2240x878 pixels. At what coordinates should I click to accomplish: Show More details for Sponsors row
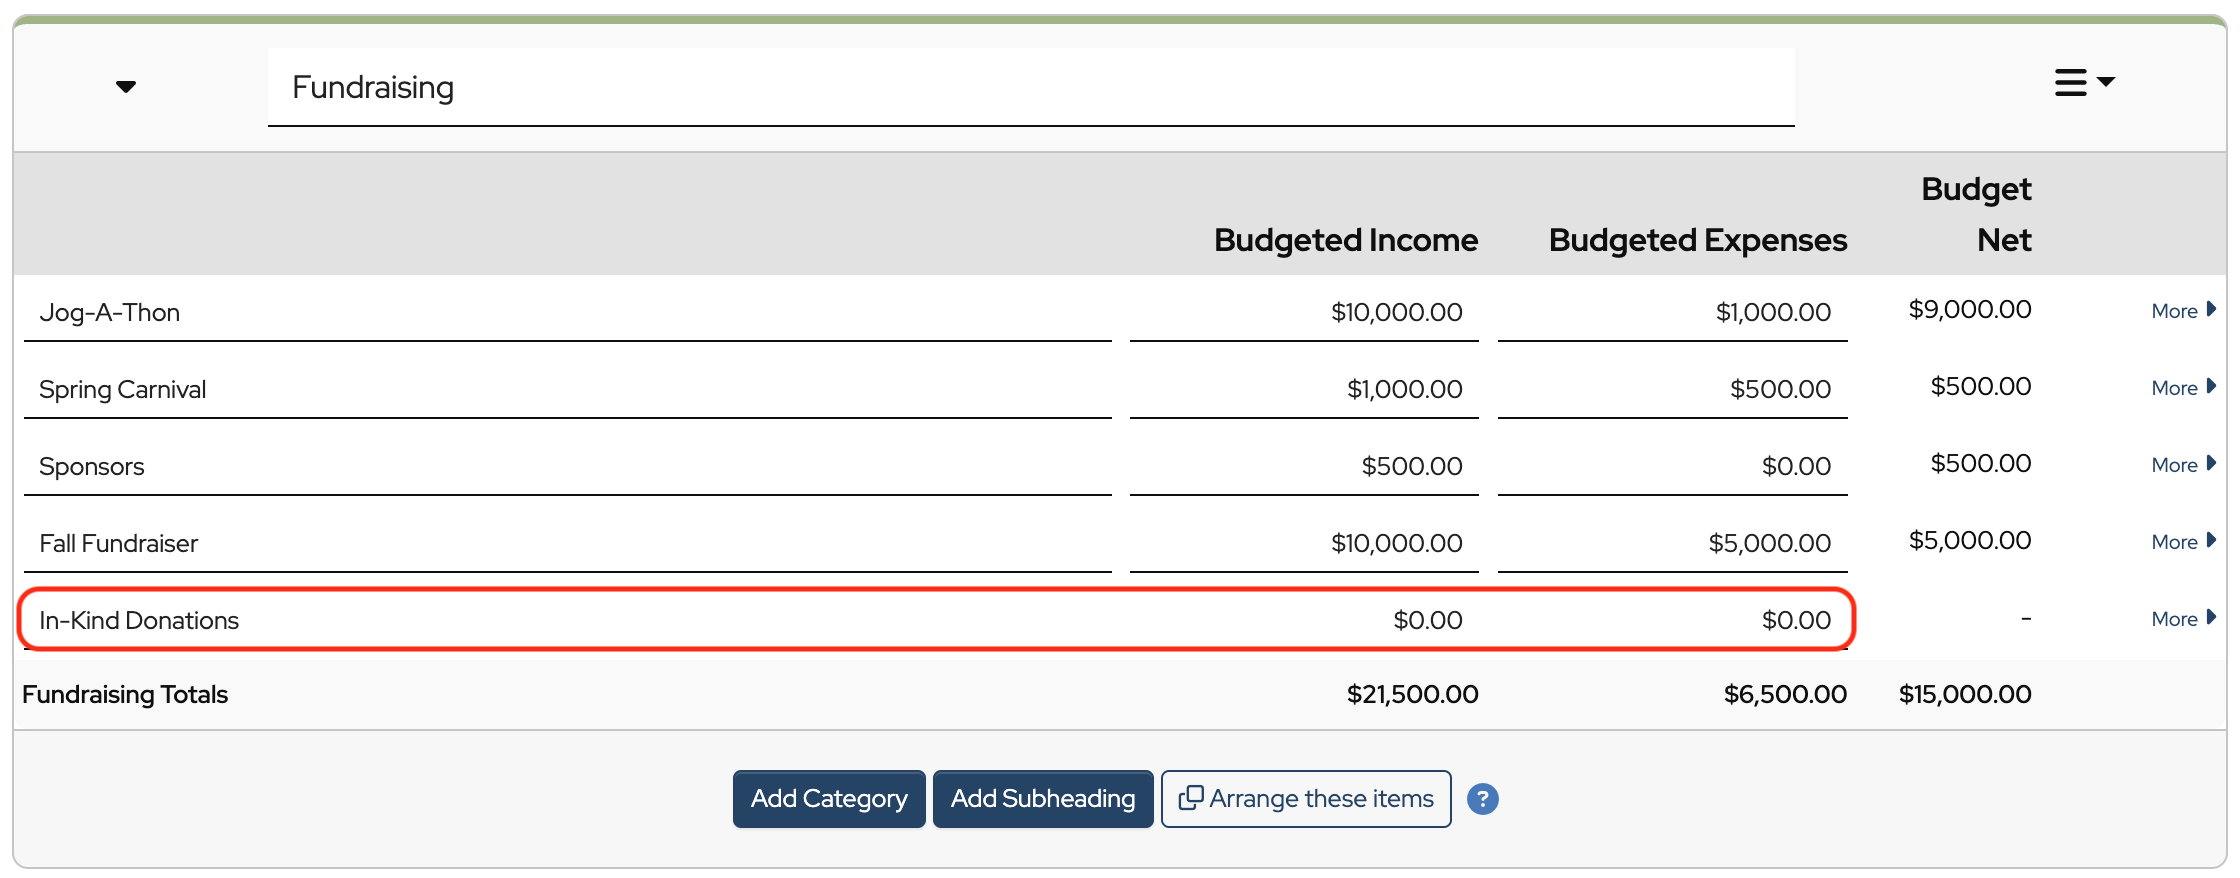(x=2182, y=465)
